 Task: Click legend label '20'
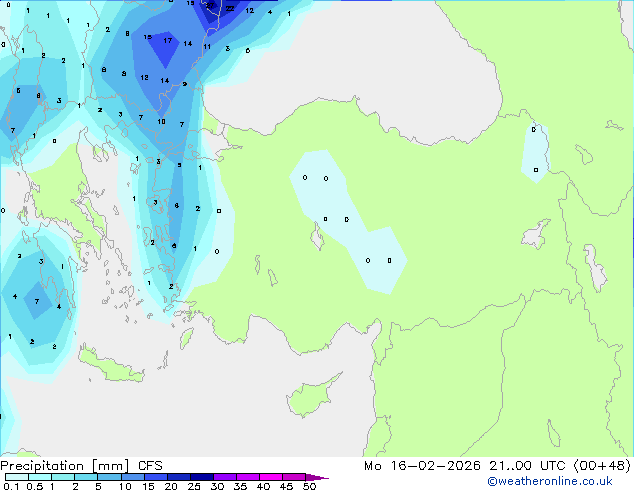click(171, 486)
